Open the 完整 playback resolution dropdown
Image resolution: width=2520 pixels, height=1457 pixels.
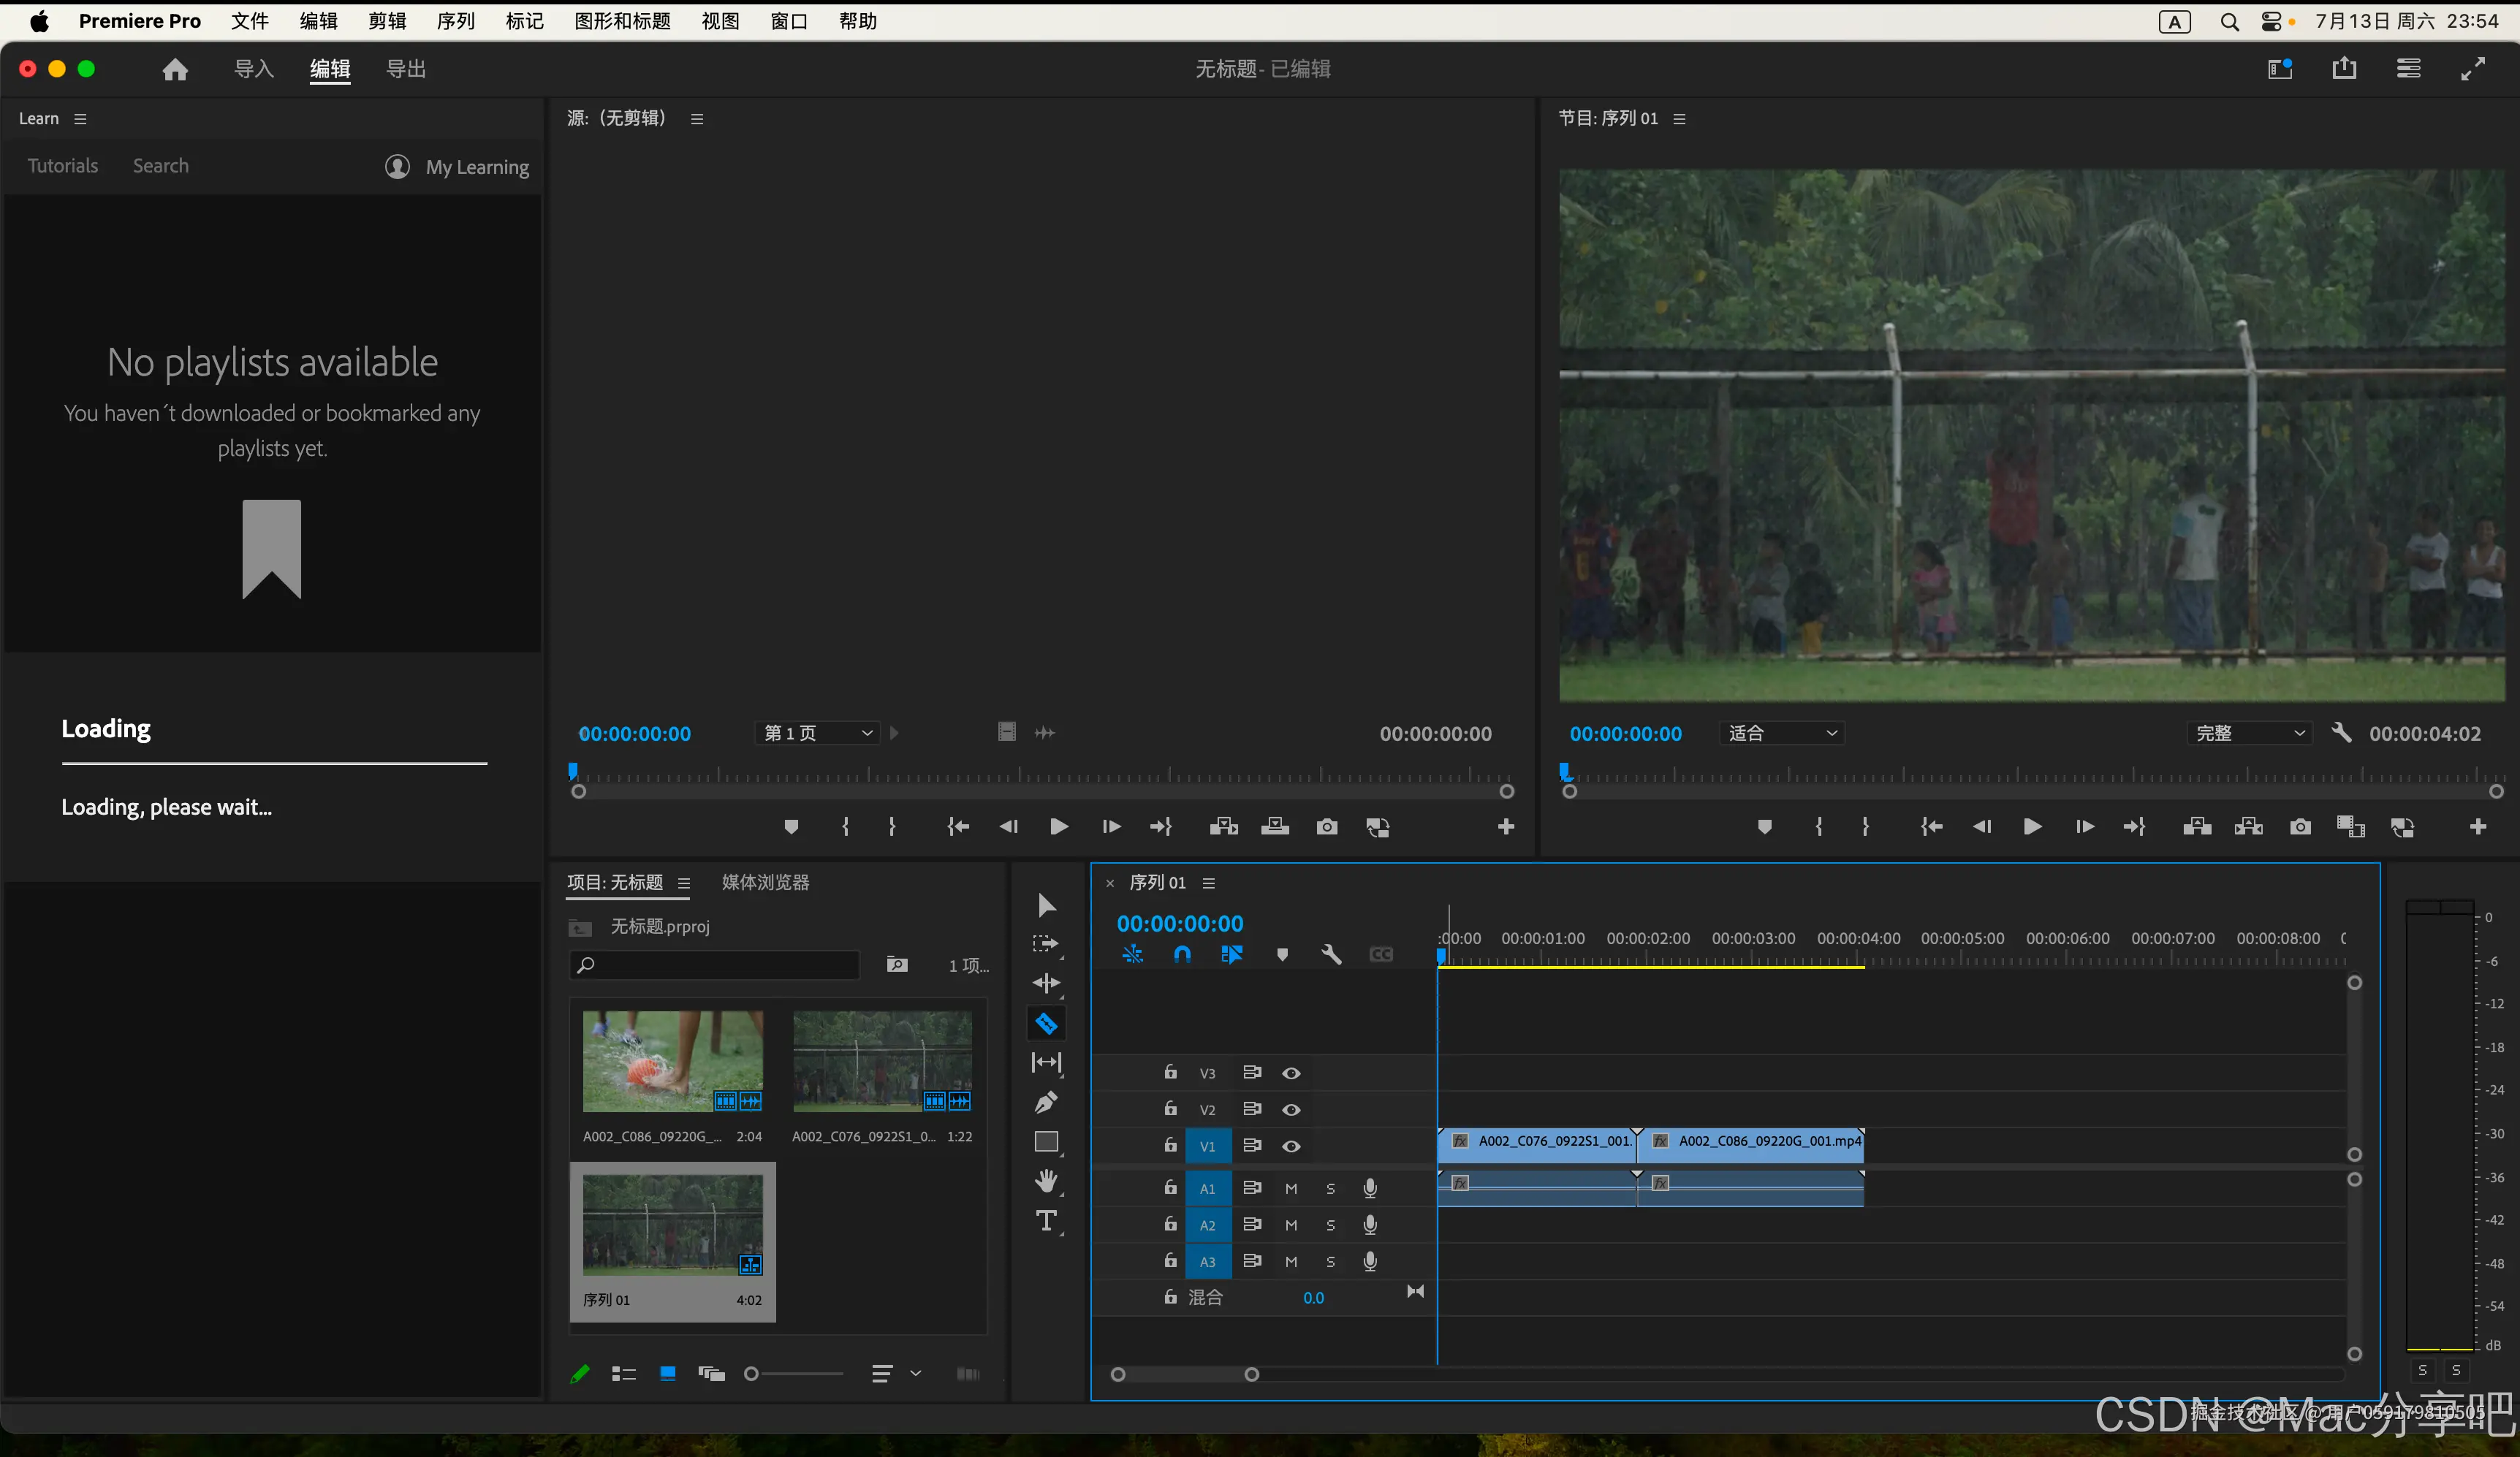tap(2250, 733)
